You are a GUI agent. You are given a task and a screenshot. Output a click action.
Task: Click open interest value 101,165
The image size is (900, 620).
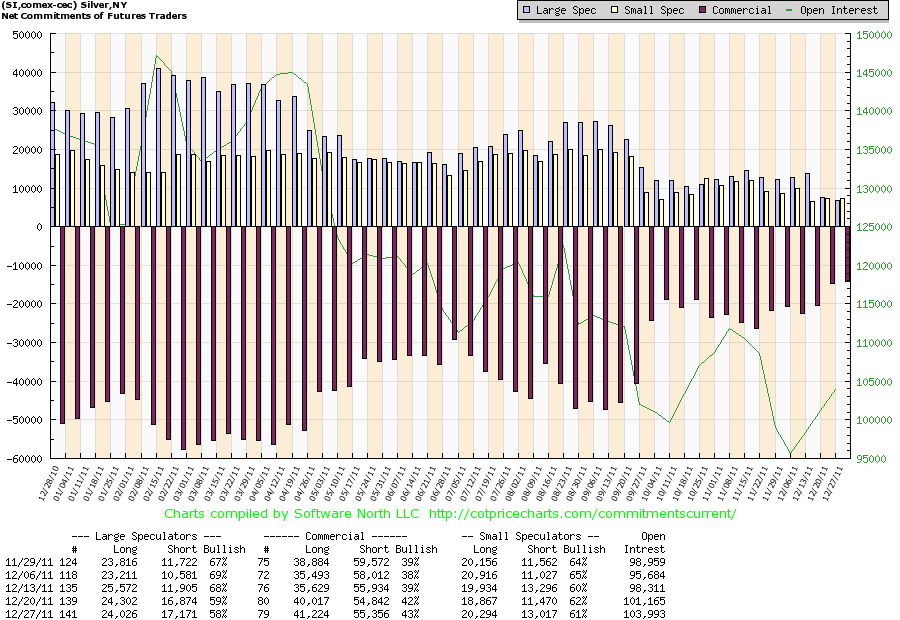645,601
